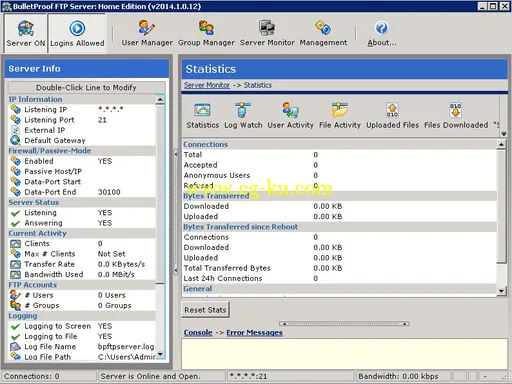Open the Management section
The image size is (512, 384).
[x=323, y=33]
